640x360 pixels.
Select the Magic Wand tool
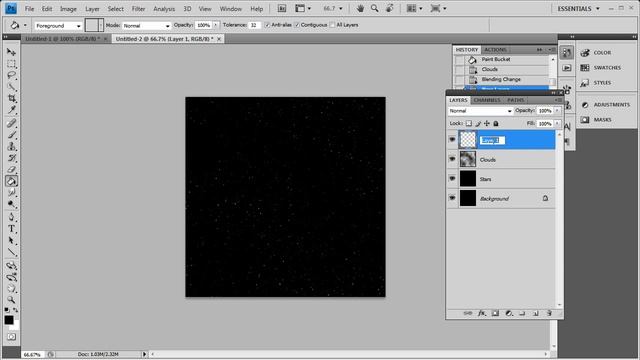point(11,87)
